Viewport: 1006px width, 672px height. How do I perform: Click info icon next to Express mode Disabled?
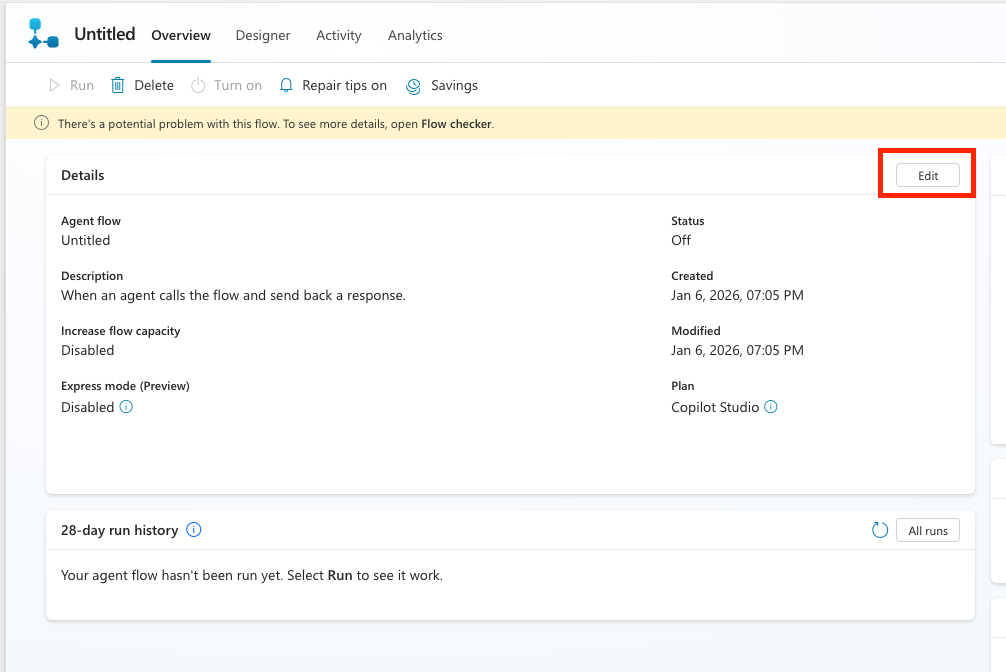click(126, 407)
